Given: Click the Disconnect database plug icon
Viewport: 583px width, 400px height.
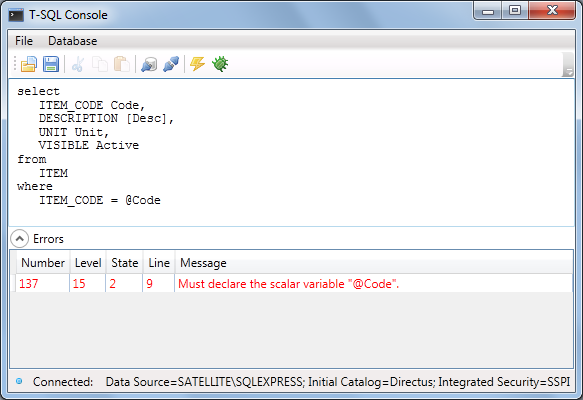Looking at the screenshot, I should point(171,64).
